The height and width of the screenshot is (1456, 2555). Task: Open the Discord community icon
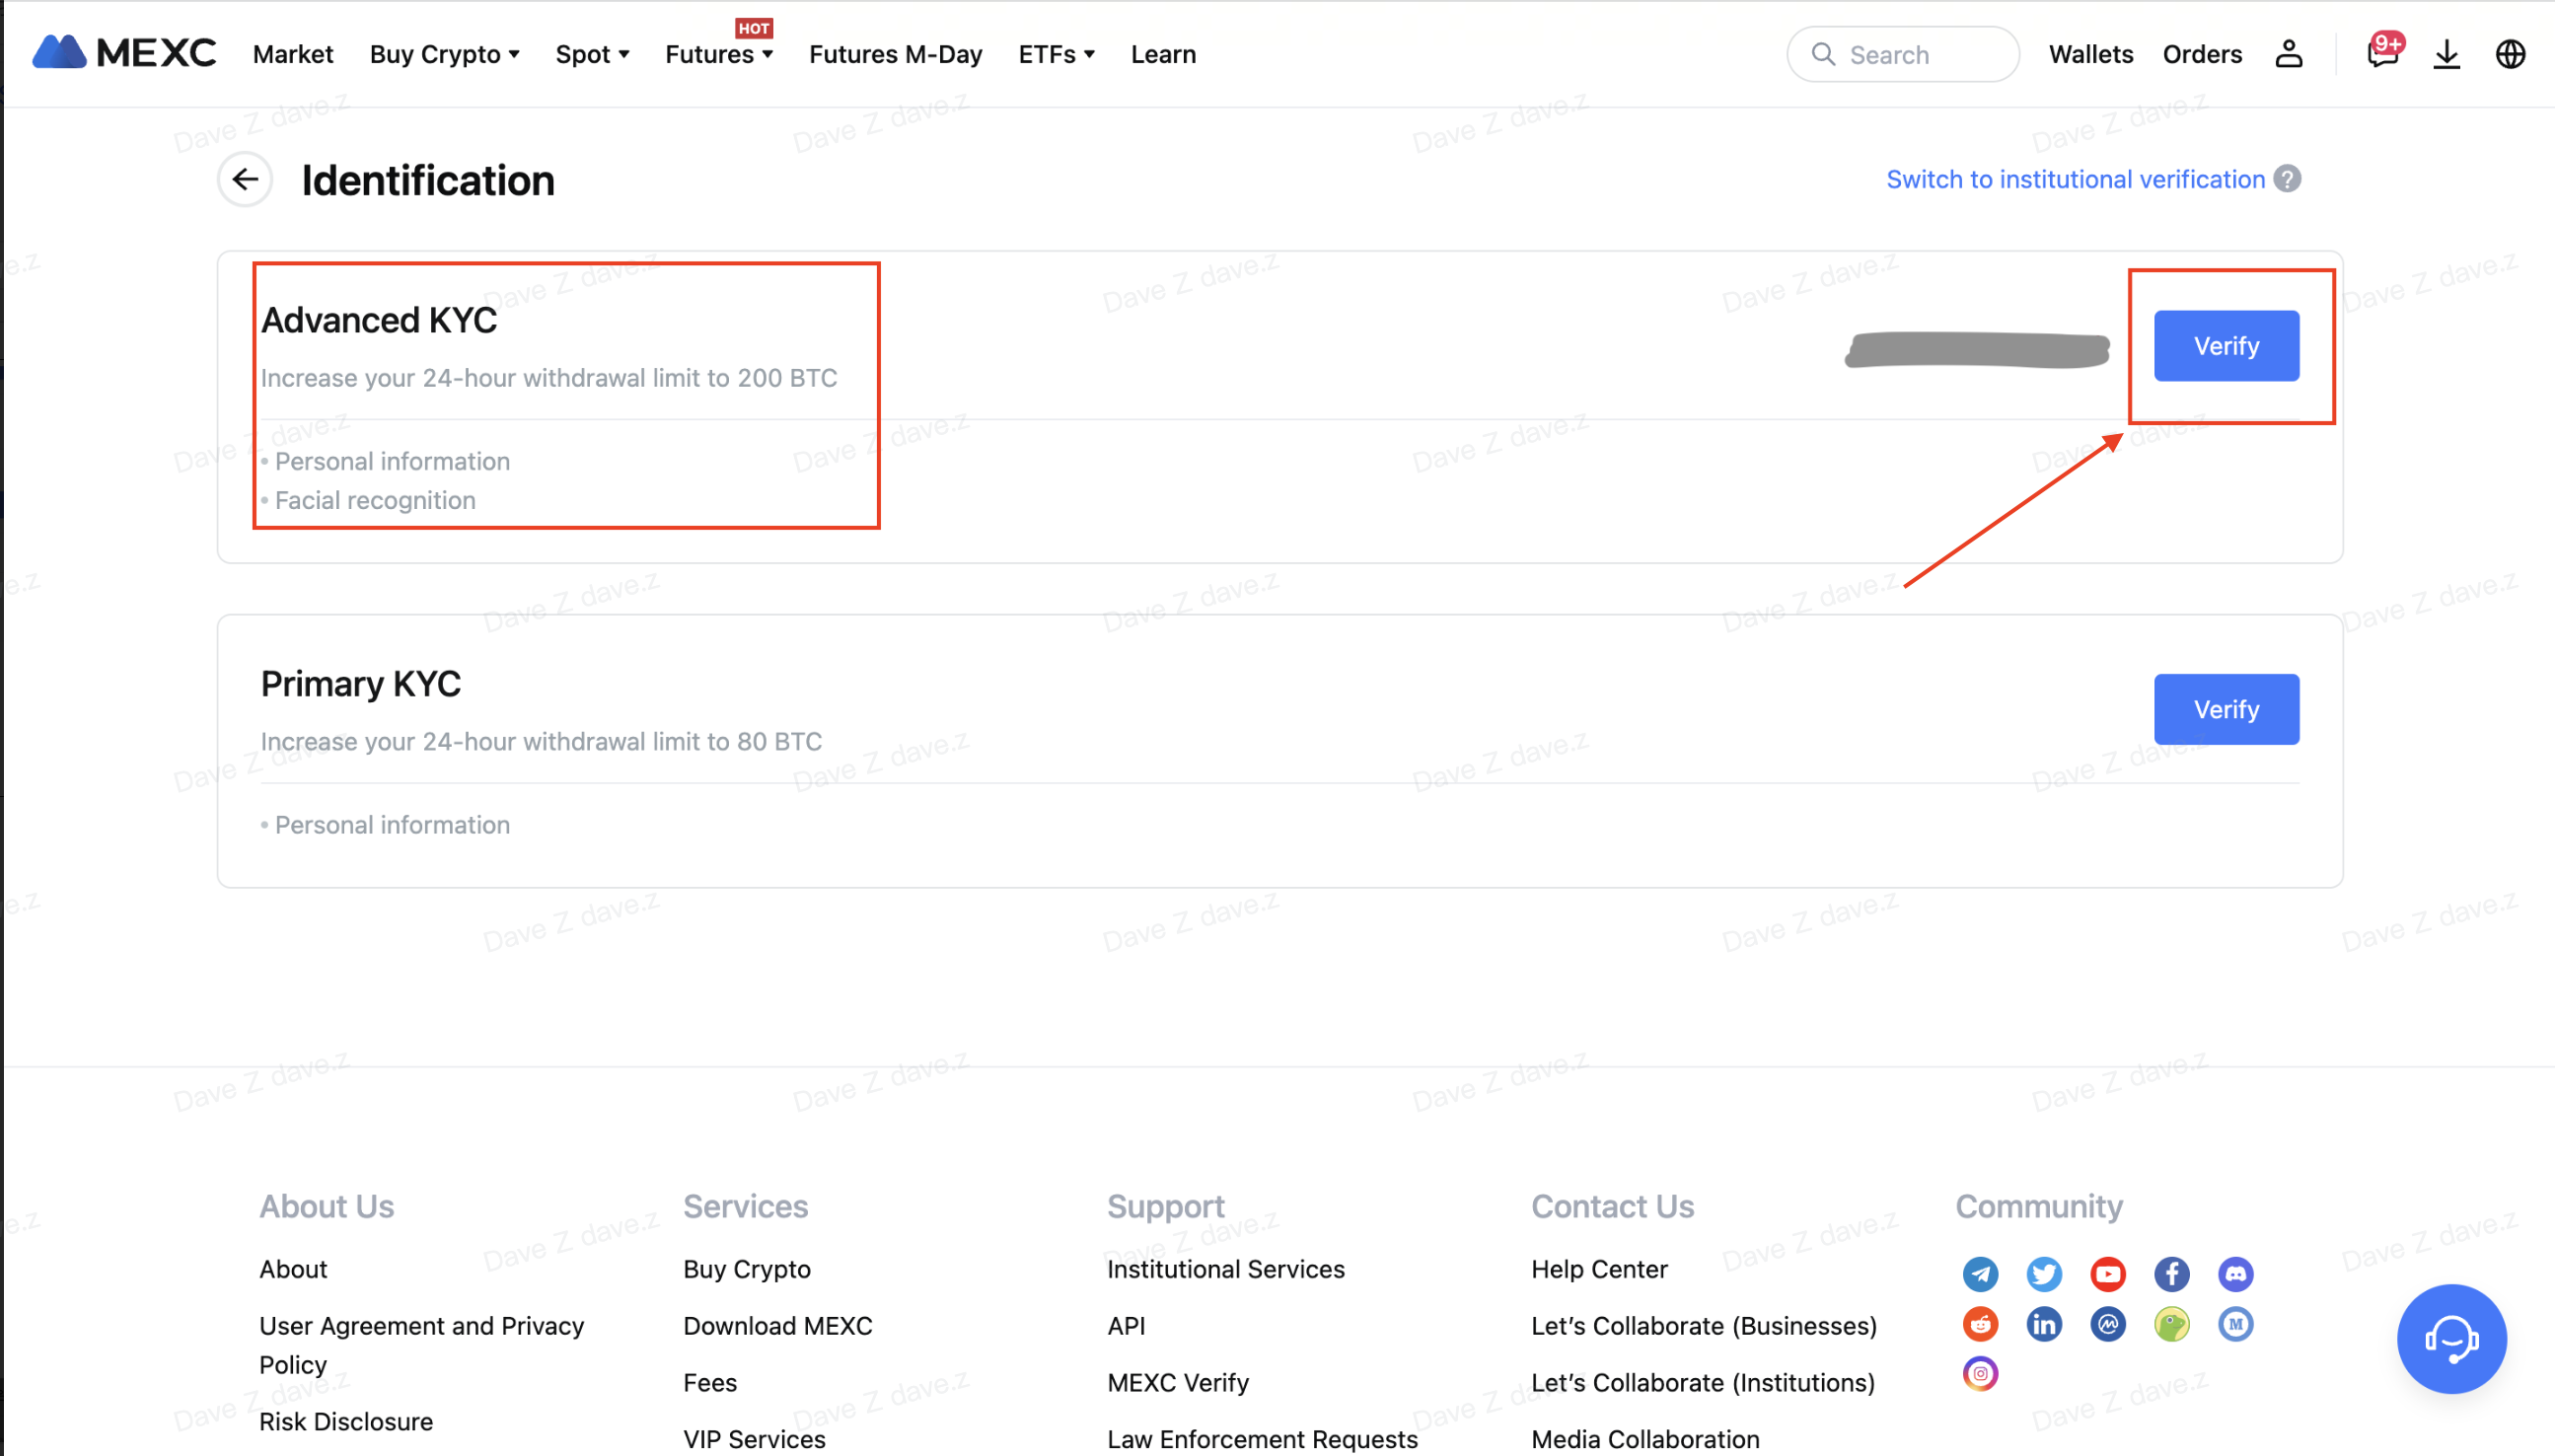pos(2236,1273)
